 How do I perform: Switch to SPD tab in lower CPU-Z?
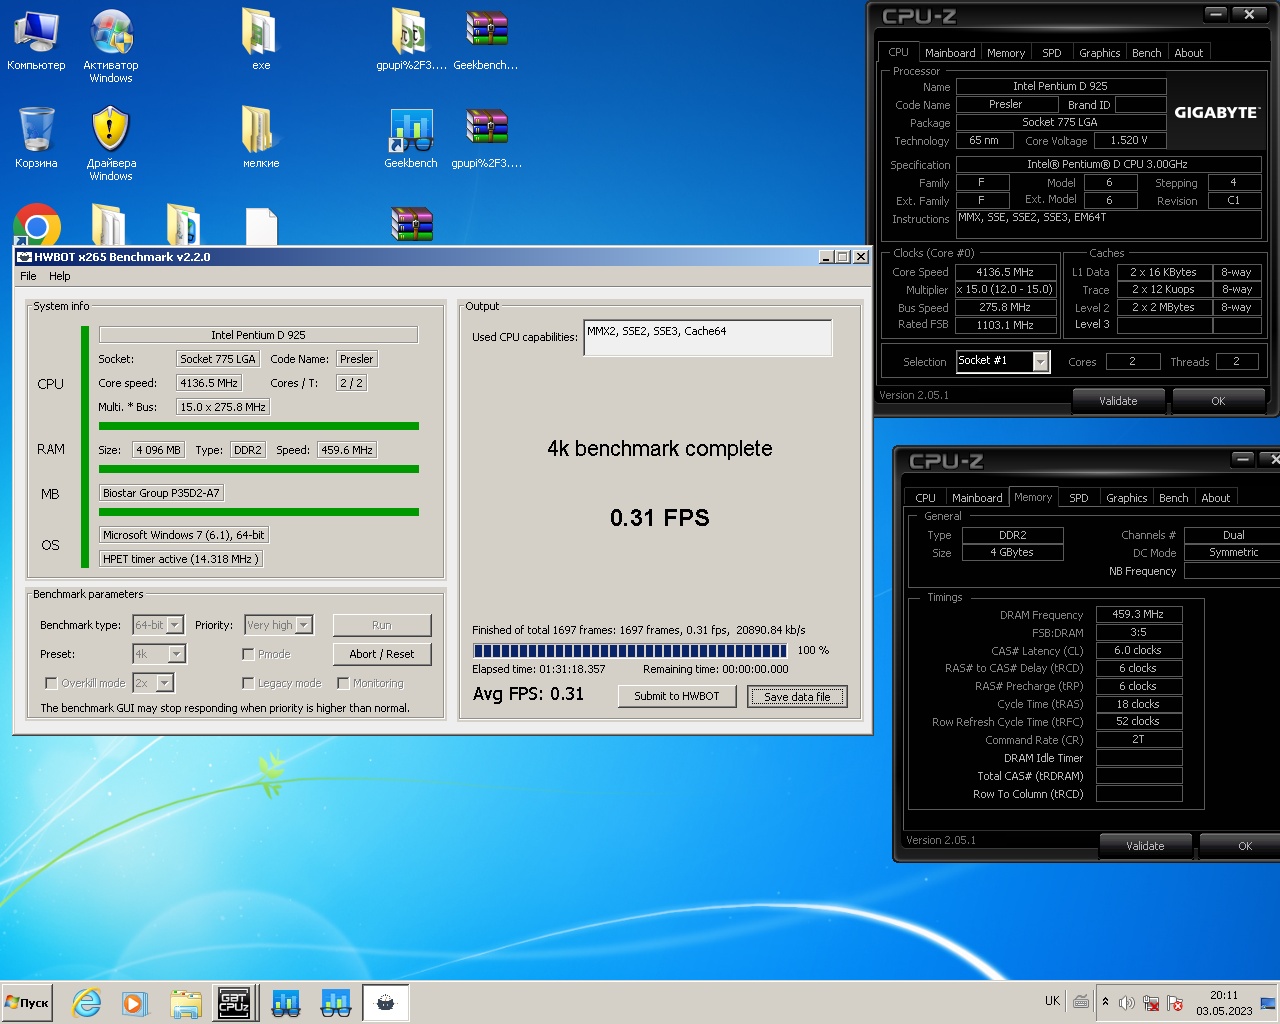click(x=1079, y=498)
